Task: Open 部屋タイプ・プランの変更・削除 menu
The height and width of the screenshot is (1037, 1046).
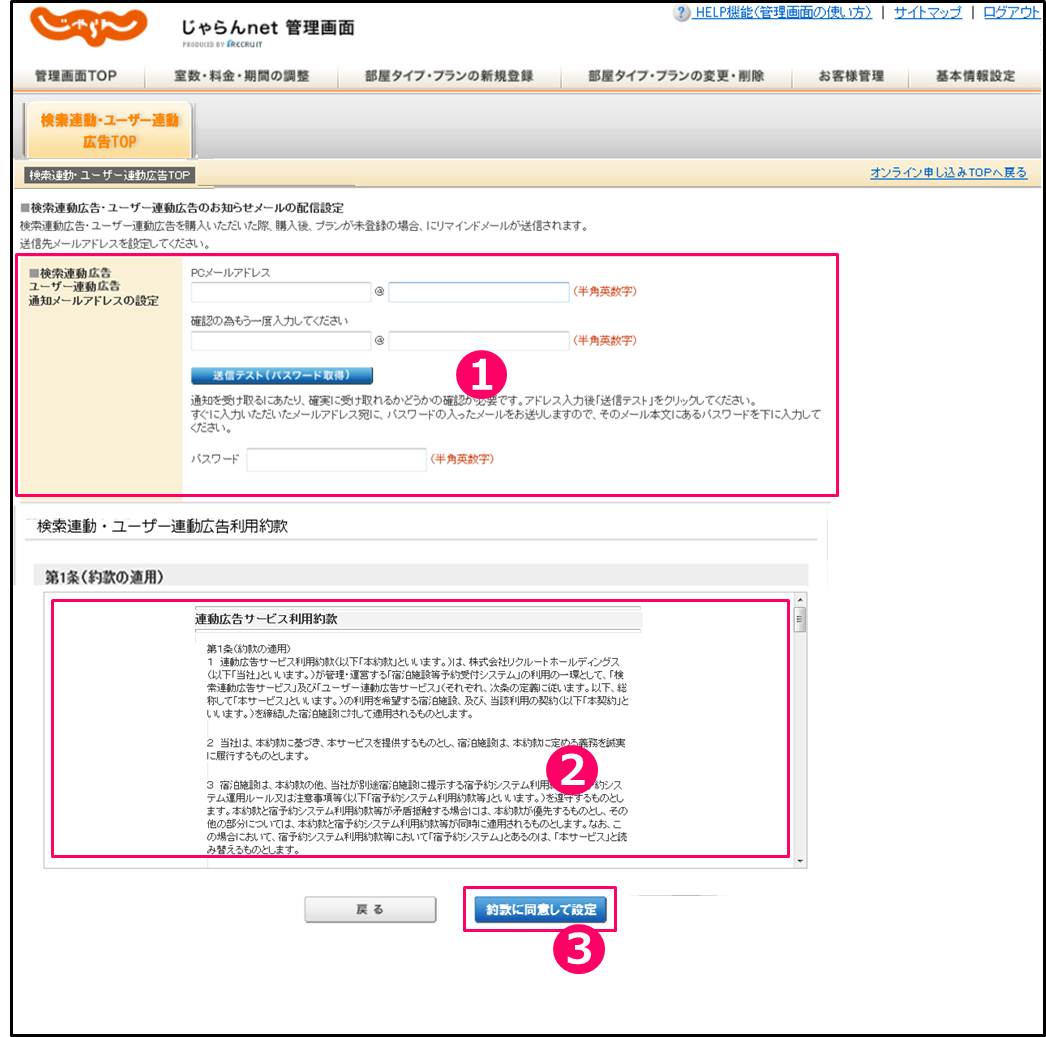Action: click(x=676, y=77)
